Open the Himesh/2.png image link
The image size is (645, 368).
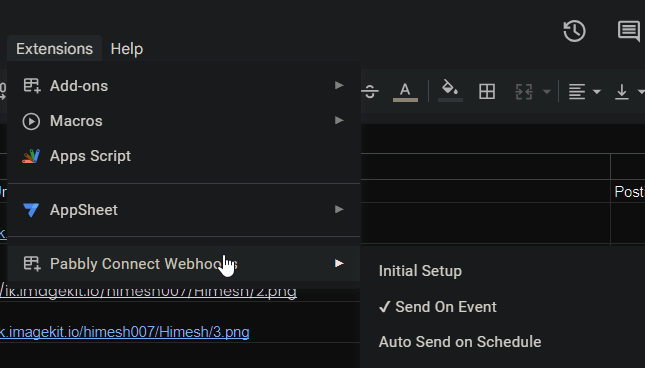148,291
